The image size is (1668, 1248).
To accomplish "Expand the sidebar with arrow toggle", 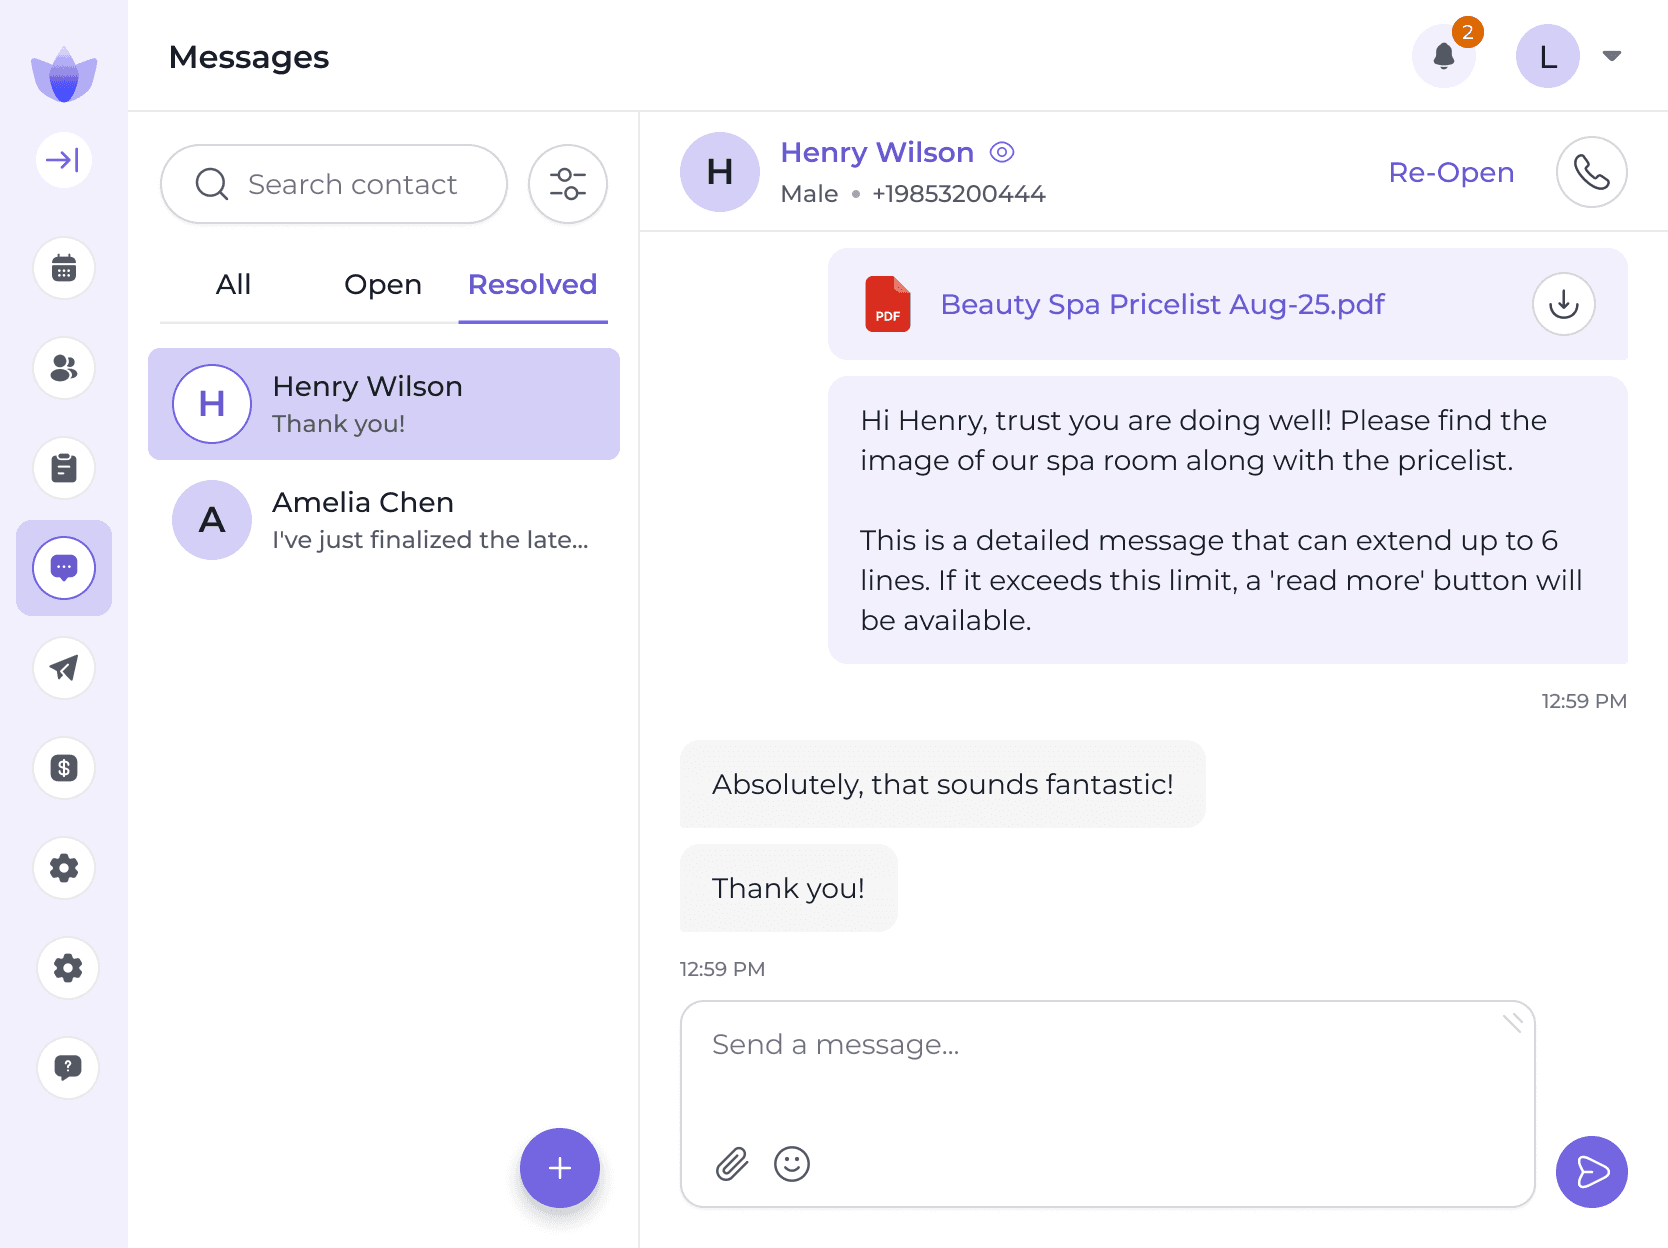I will tap(64, 160).
